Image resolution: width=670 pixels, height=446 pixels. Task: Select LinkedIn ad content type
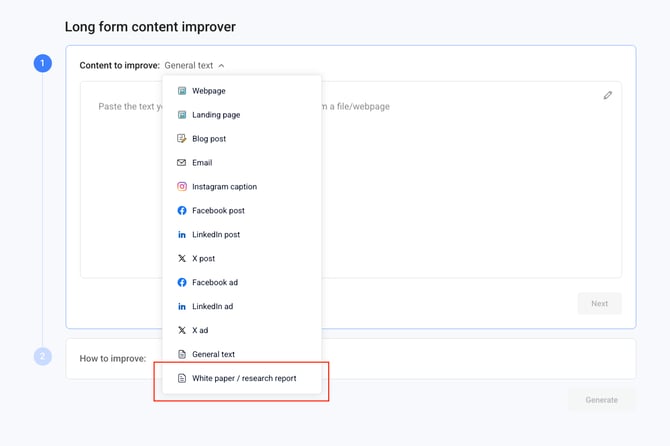coord(212,307)
